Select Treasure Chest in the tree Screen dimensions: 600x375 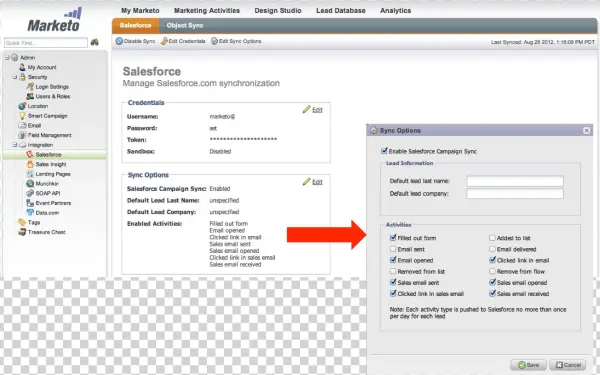point(47,232)
